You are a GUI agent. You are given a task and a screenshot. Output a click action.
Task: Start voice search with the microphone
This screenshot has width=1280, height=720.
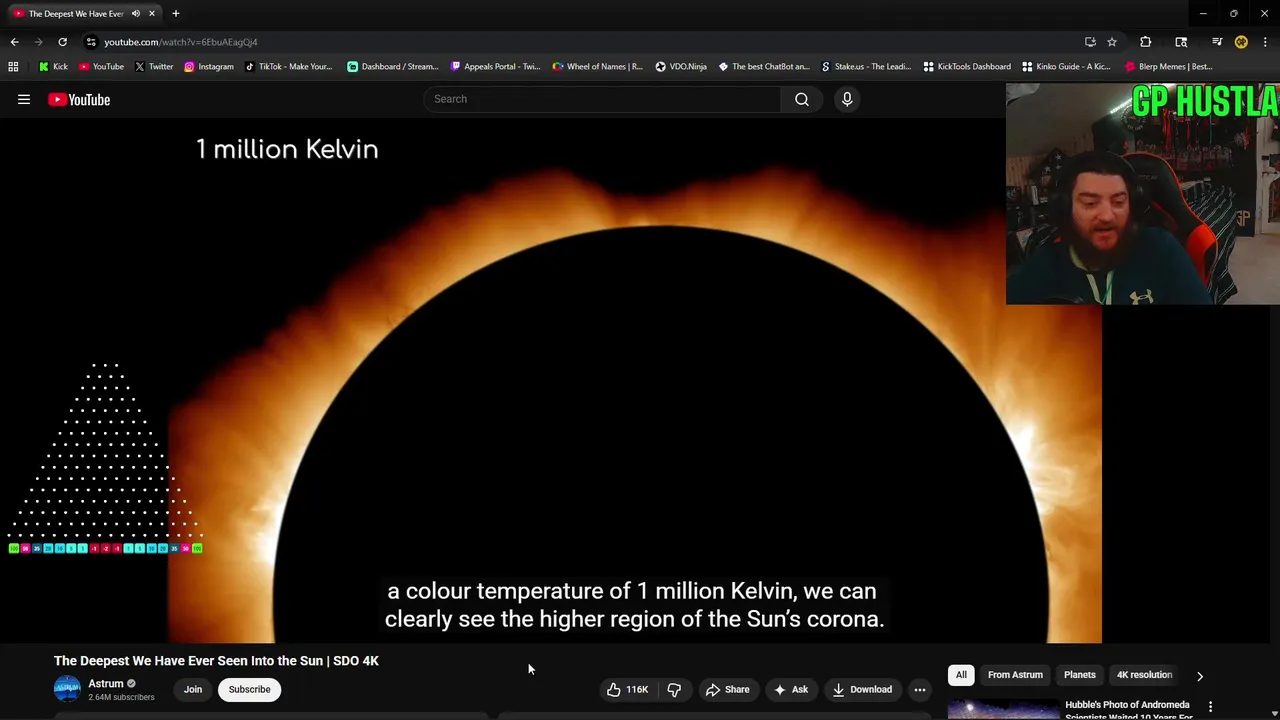[847, 99]
